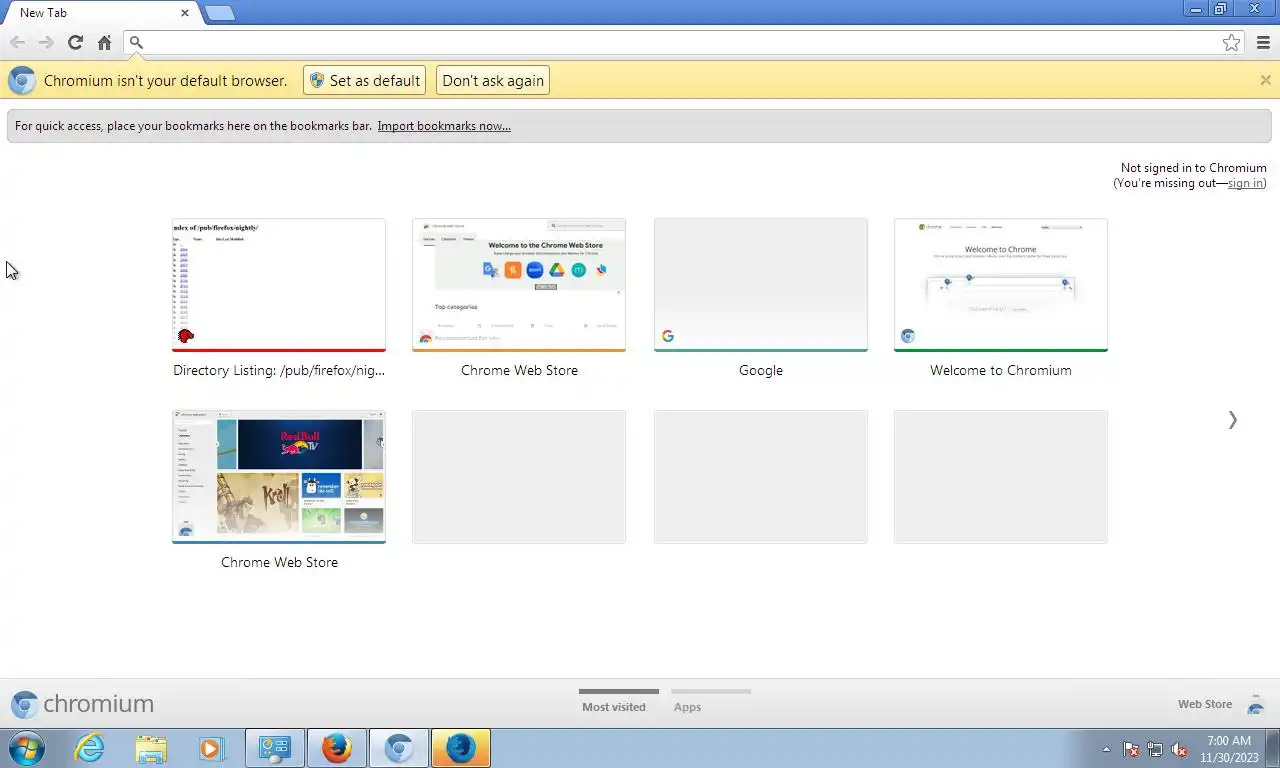Viewport: 1280px width, 768px height.
Task: Open the first Chrome Web Store thumbnail
Action: (x=519, y=285)
